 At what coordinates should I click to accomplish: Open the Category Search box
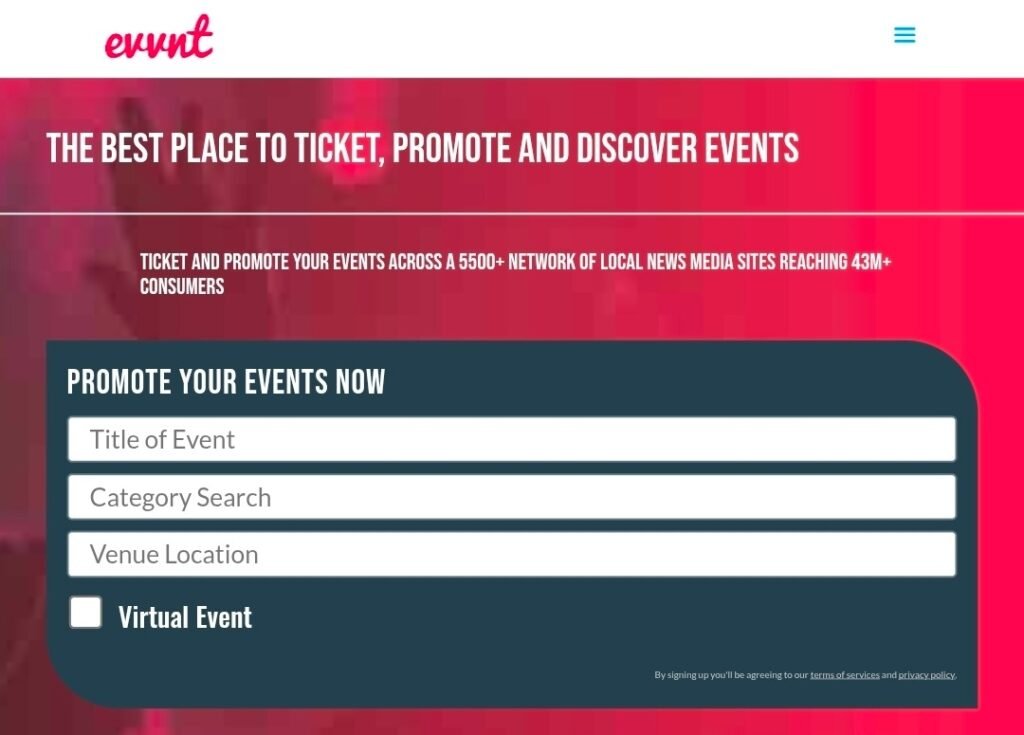pyautogui.click(x=511, y=497)
